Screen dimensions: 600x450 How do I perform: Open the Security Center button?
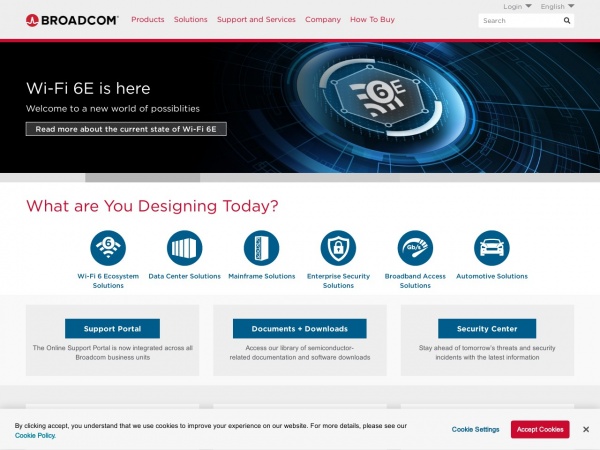tap(487, 329)
